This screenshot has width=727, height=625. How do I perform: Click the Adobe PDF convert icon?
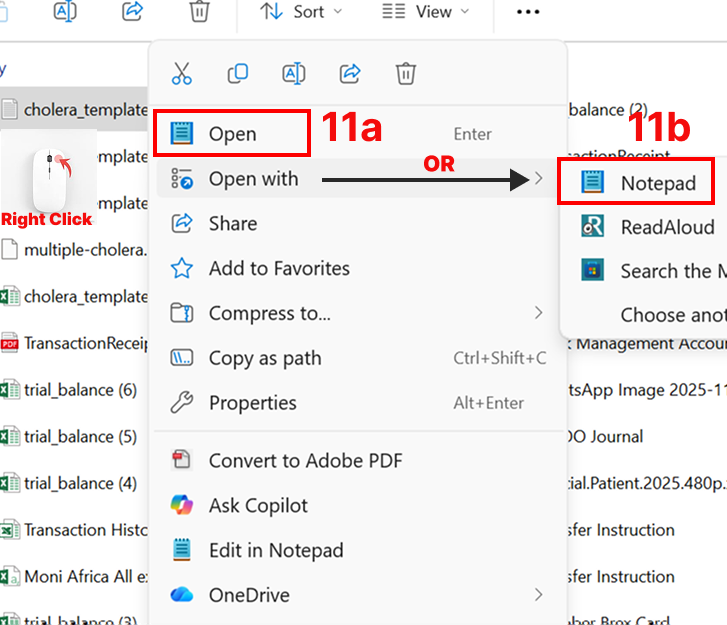181,459
